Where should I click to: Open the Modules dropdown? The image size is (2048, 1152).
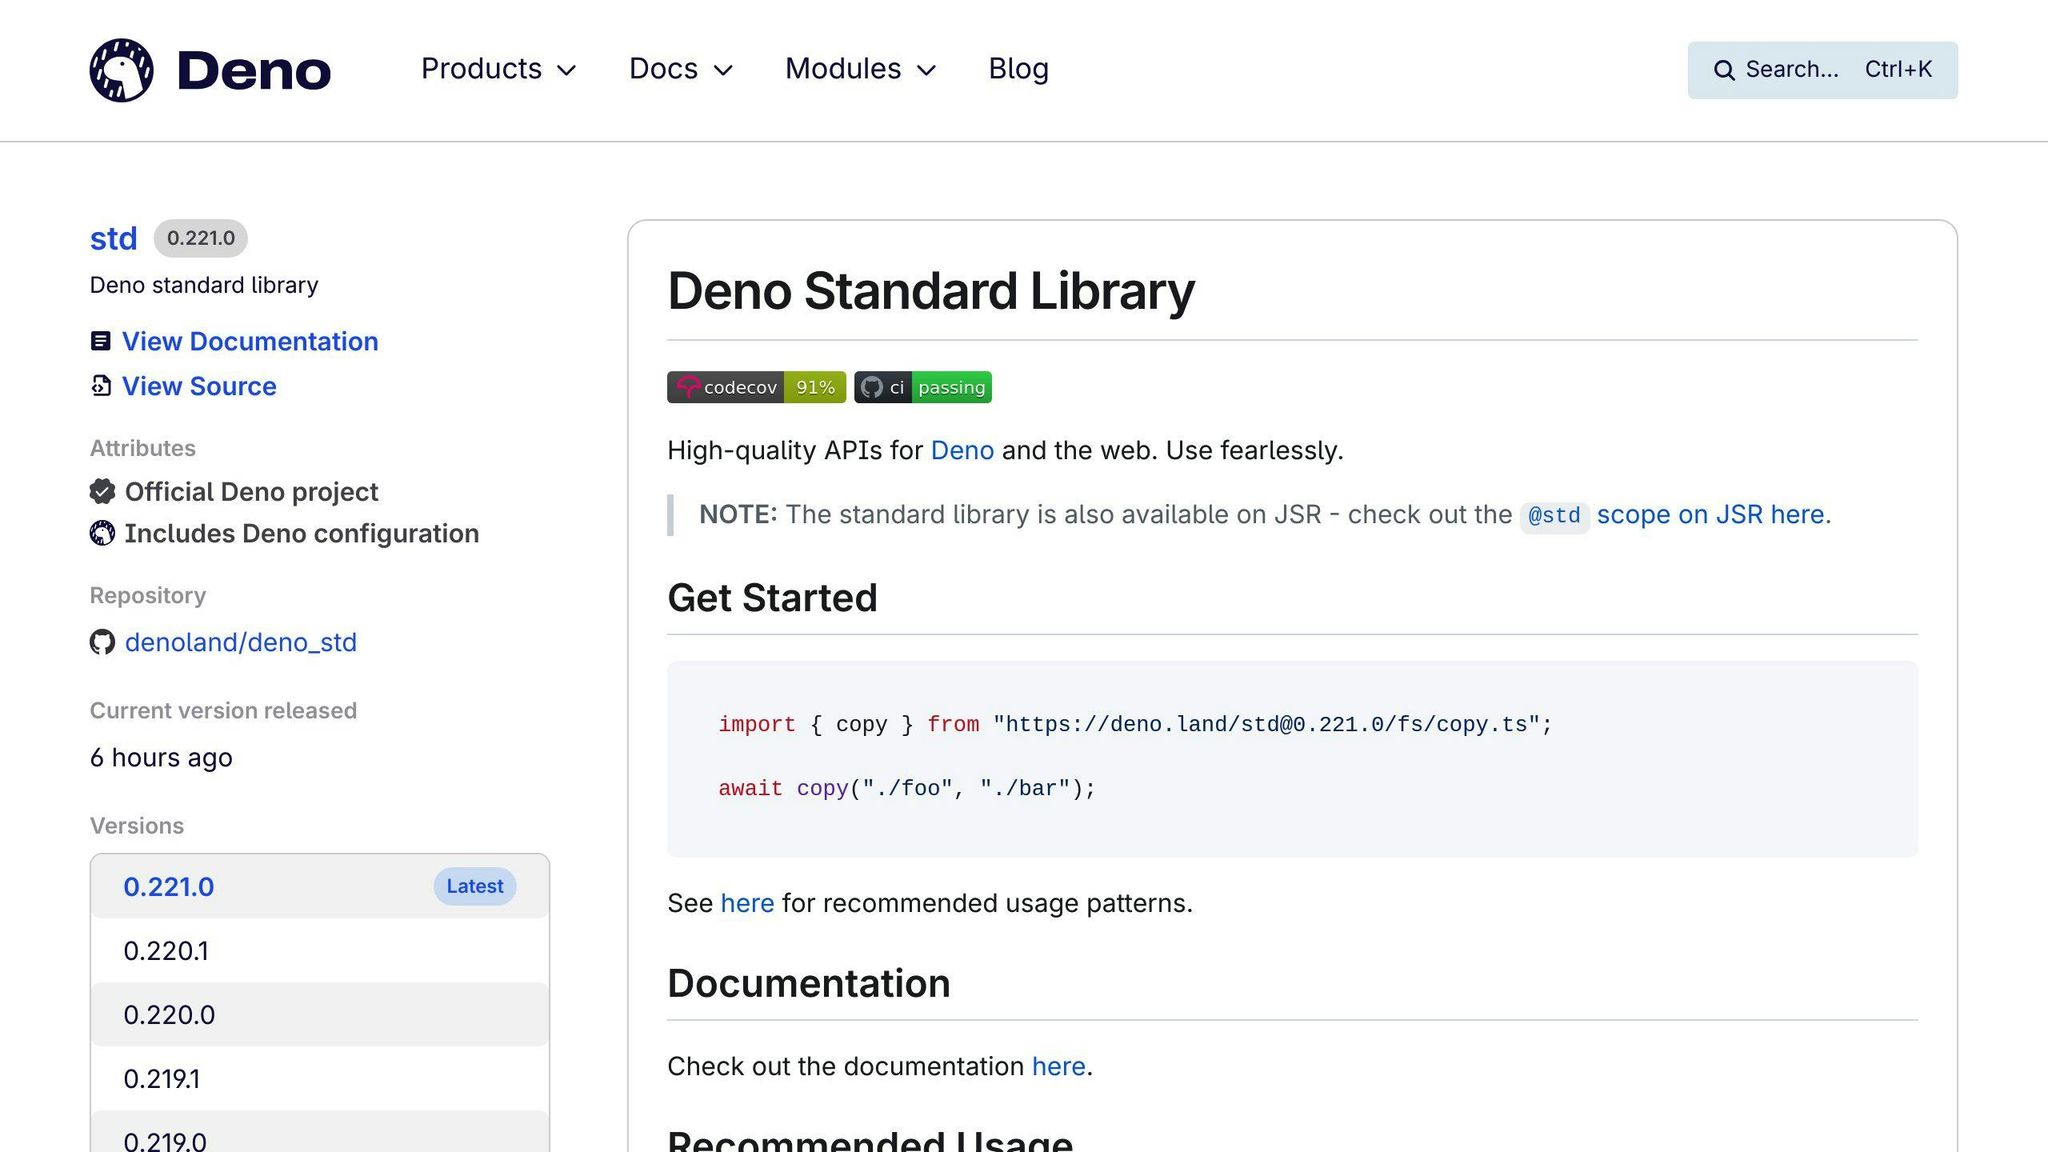858,69
